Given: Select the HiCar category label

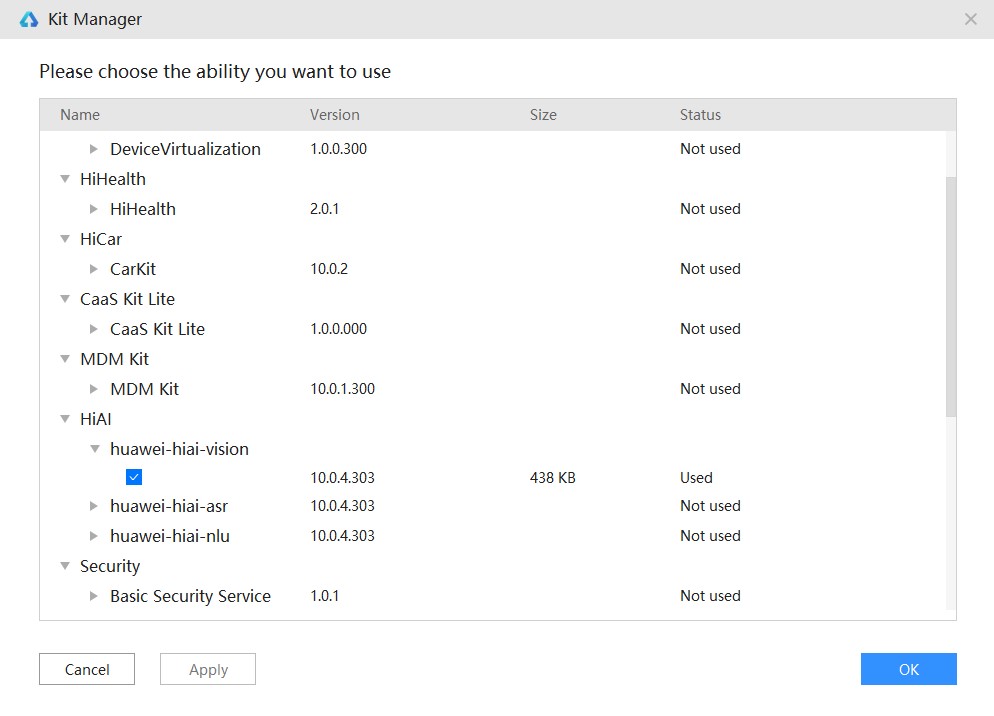Looking at the screenshot, I should (101, 239).
